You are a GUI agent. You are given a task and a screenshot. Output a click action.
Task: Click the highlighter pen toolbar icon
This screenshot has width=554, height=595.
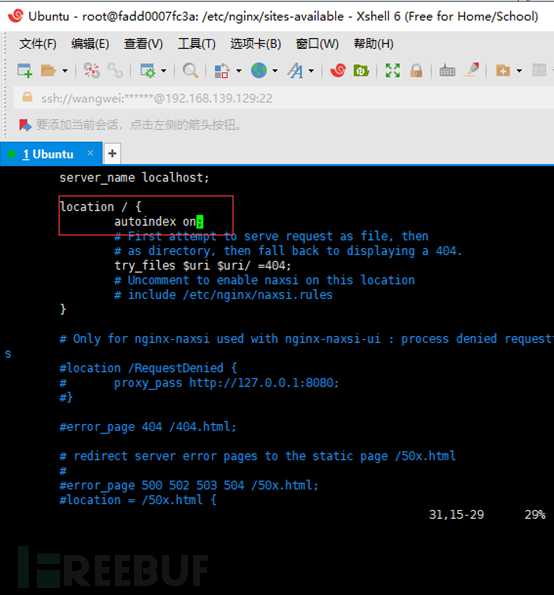coord(472,70)
